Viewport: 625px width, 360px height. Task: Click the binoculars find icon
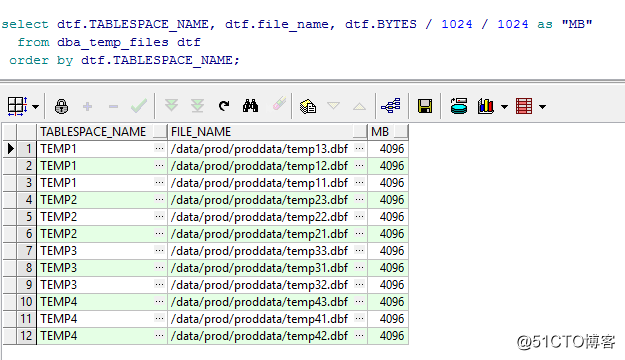[250, 106]
